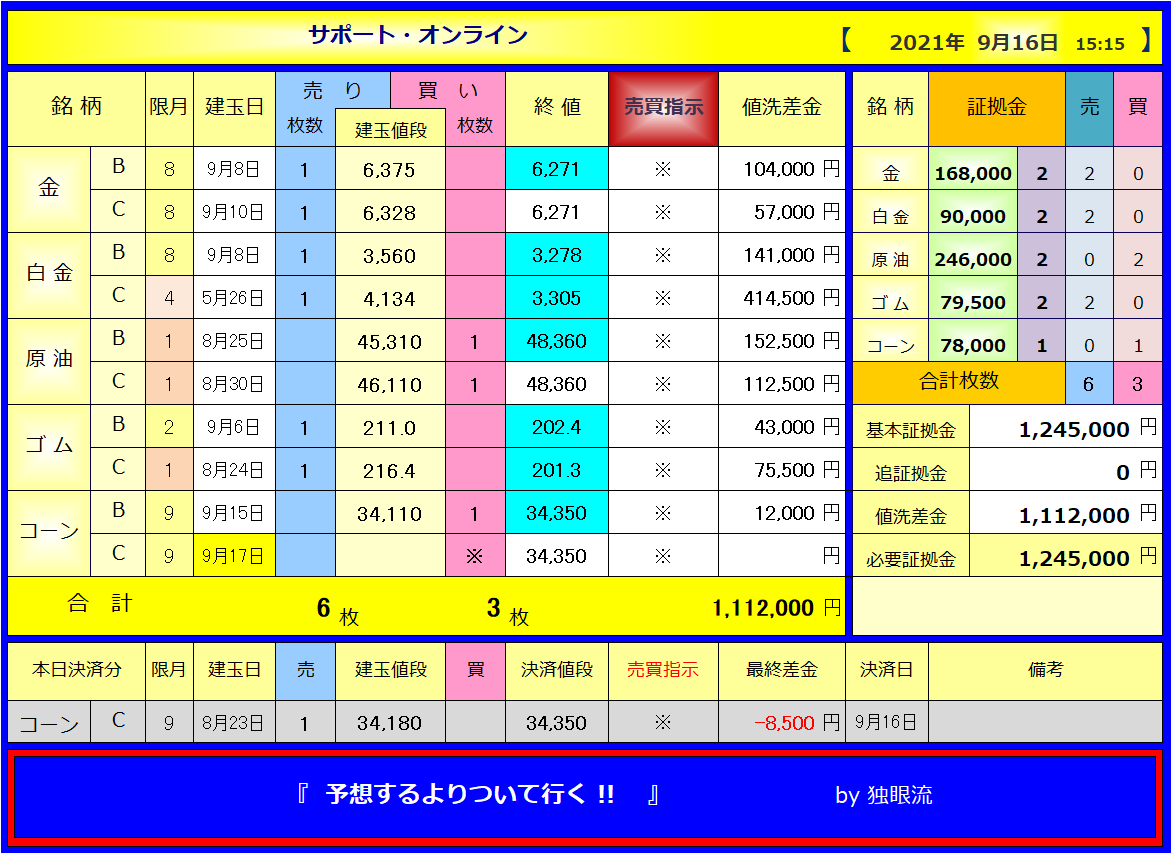The width and height of the screenshot is (1171, 853).
Task: Click the 決済値段 column header
Action: pos(557,670)
